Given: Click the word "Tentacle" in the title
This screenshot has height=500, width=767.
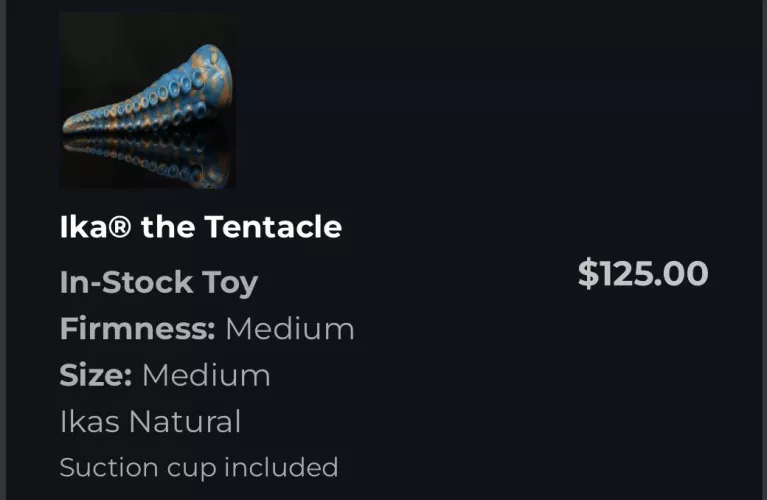Looking at the screenshot, I should (x=273, y=227).
